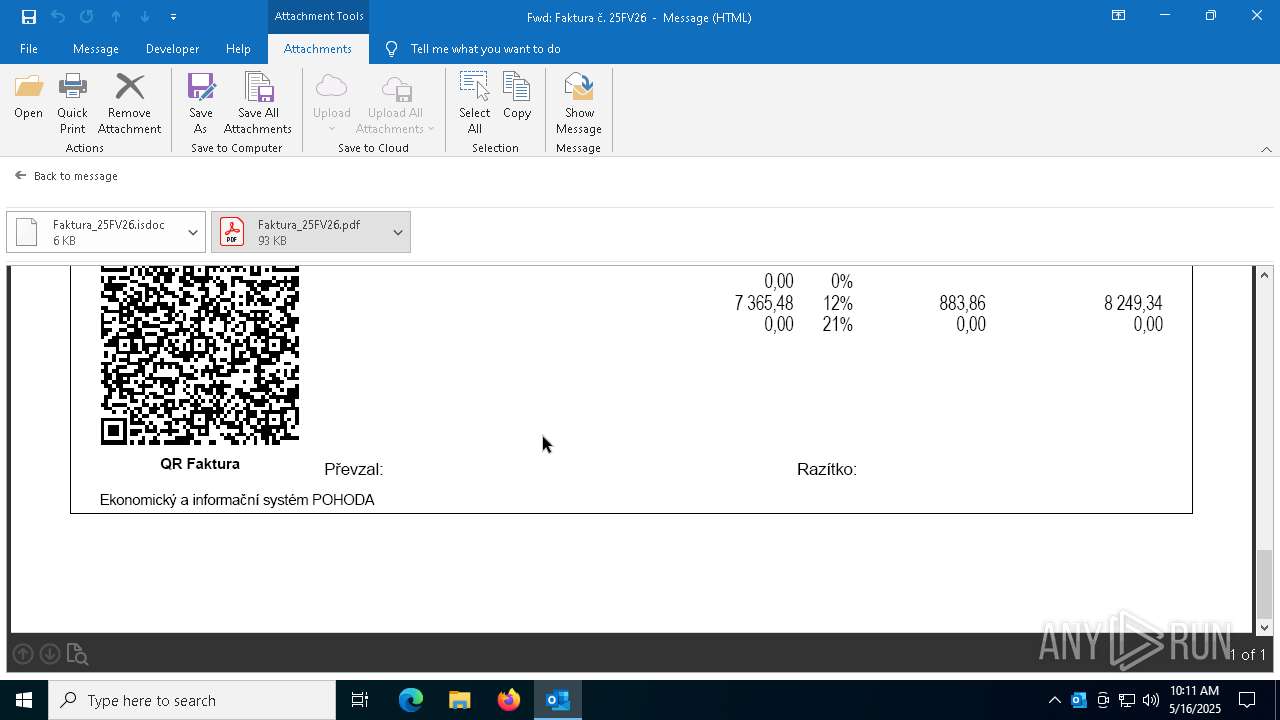Open the Ribbon Display Options button
The width and height of the screenshot is (1280, 720).
tap(1118, 16)
